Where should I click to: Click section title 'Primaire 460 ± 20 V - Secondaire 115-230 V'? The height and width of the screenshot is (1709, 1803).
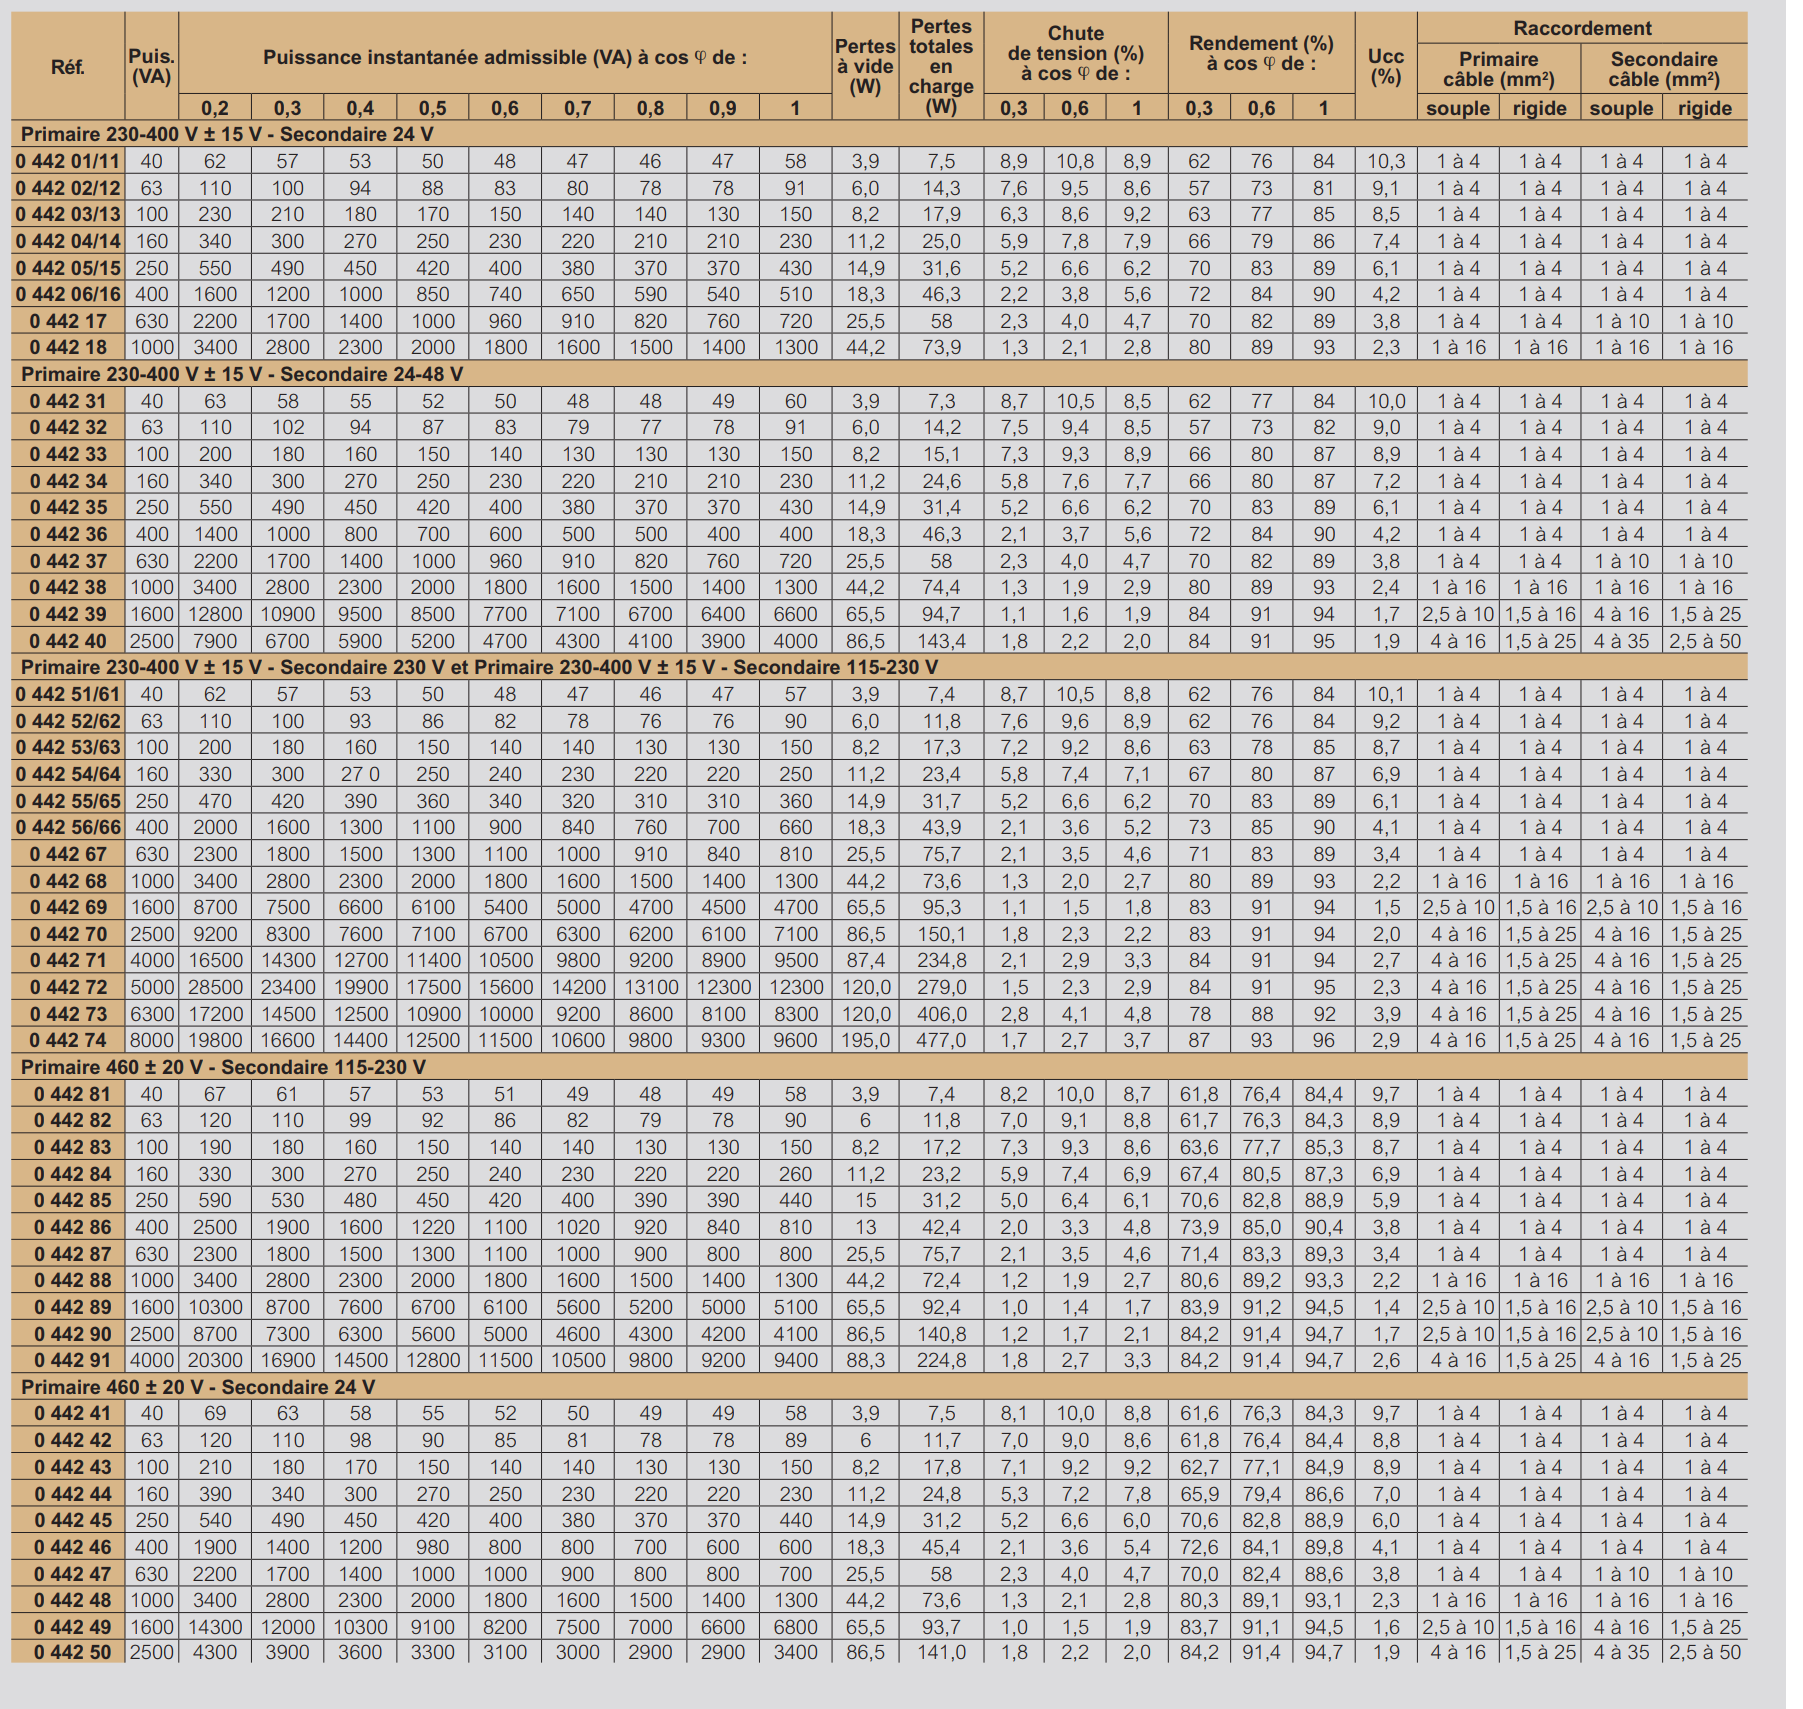(x=223, y=1067)
